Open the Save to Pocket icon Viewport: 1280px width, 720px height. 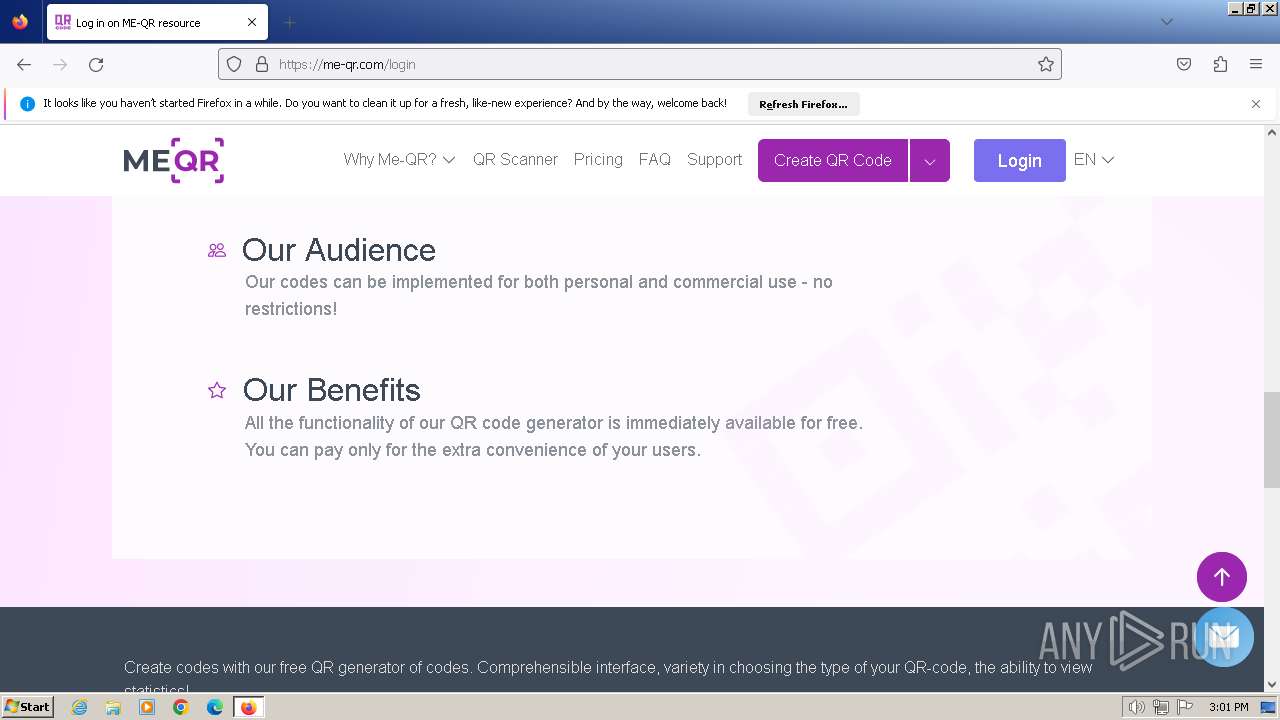click(x=1184, y=64)
